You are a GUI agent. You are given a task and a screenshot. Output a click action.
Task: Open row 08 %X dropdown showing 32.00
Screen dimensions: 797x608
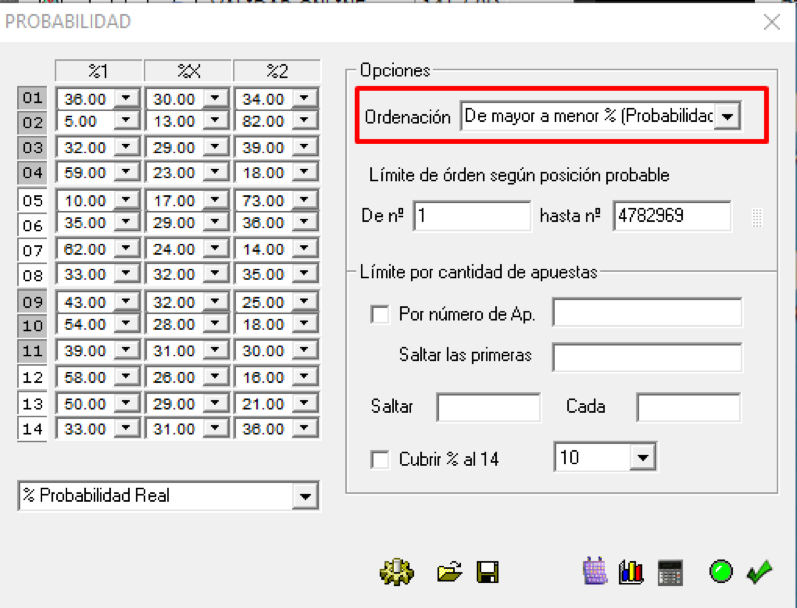tap(215, 273)
